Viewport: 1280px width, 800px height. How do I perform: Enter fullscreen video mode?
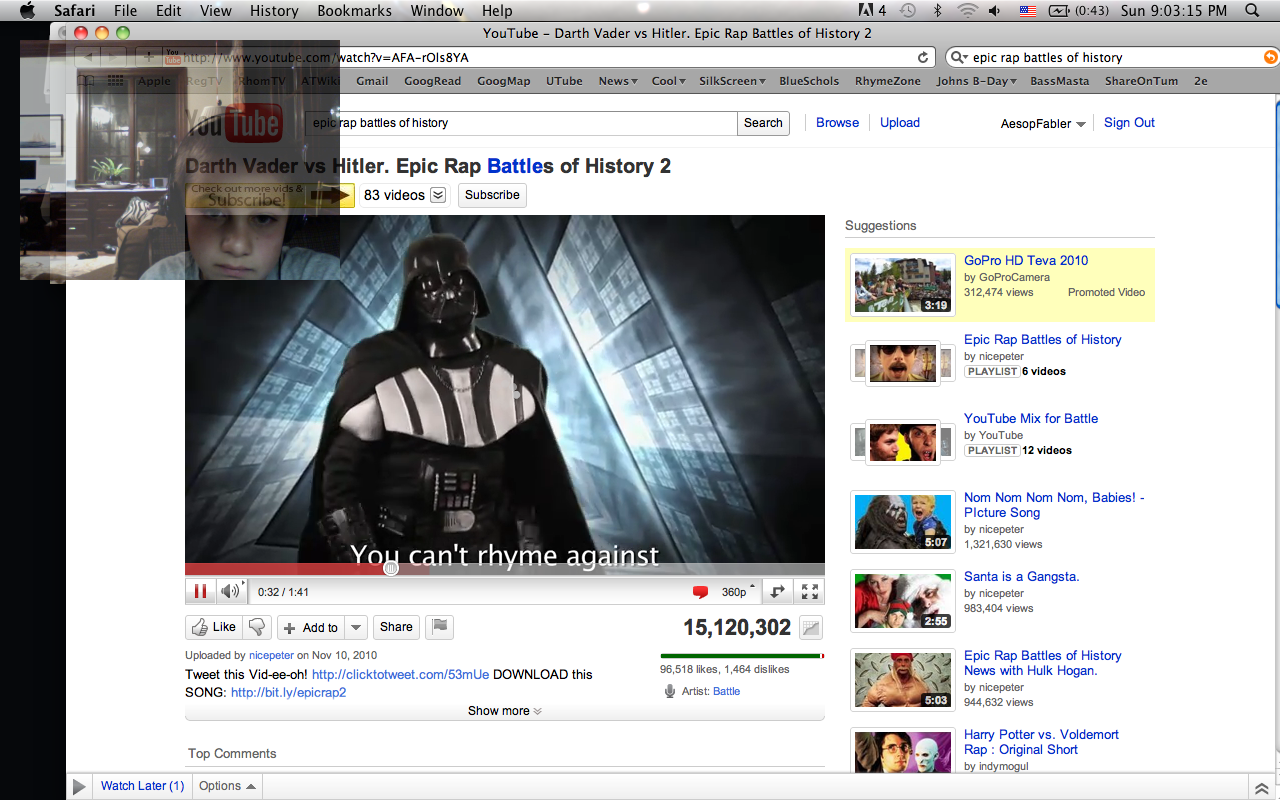click(x=810, y=592)
